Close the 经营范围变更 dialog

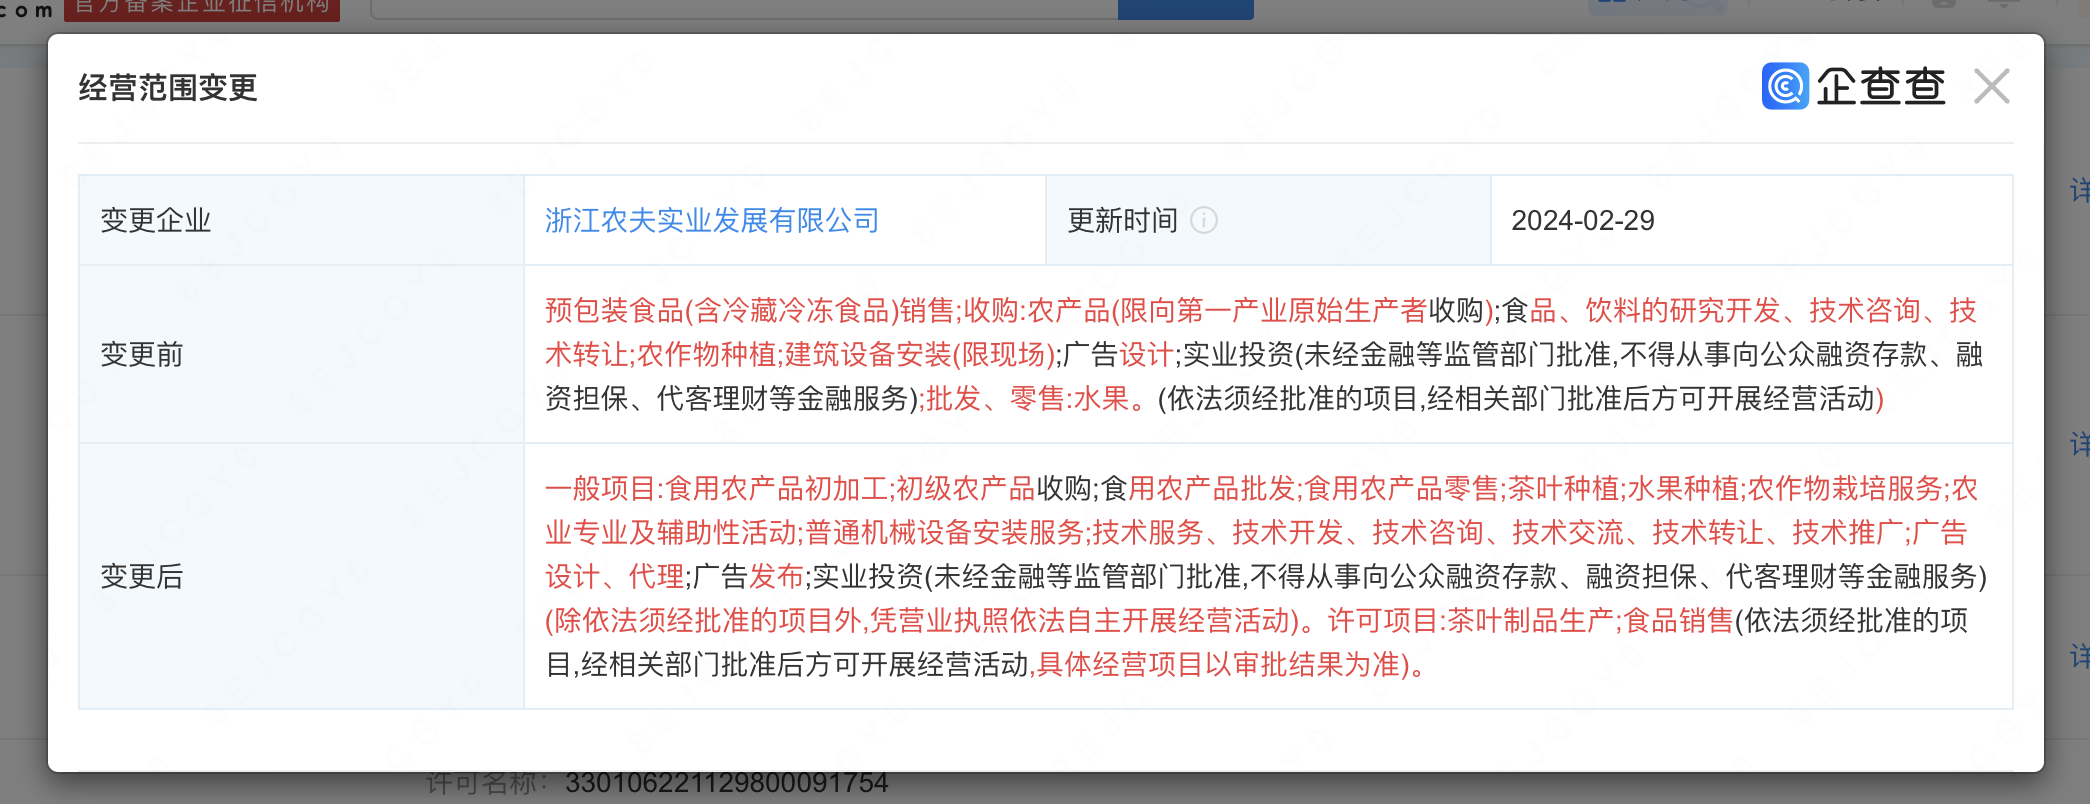click(1991, 87)
